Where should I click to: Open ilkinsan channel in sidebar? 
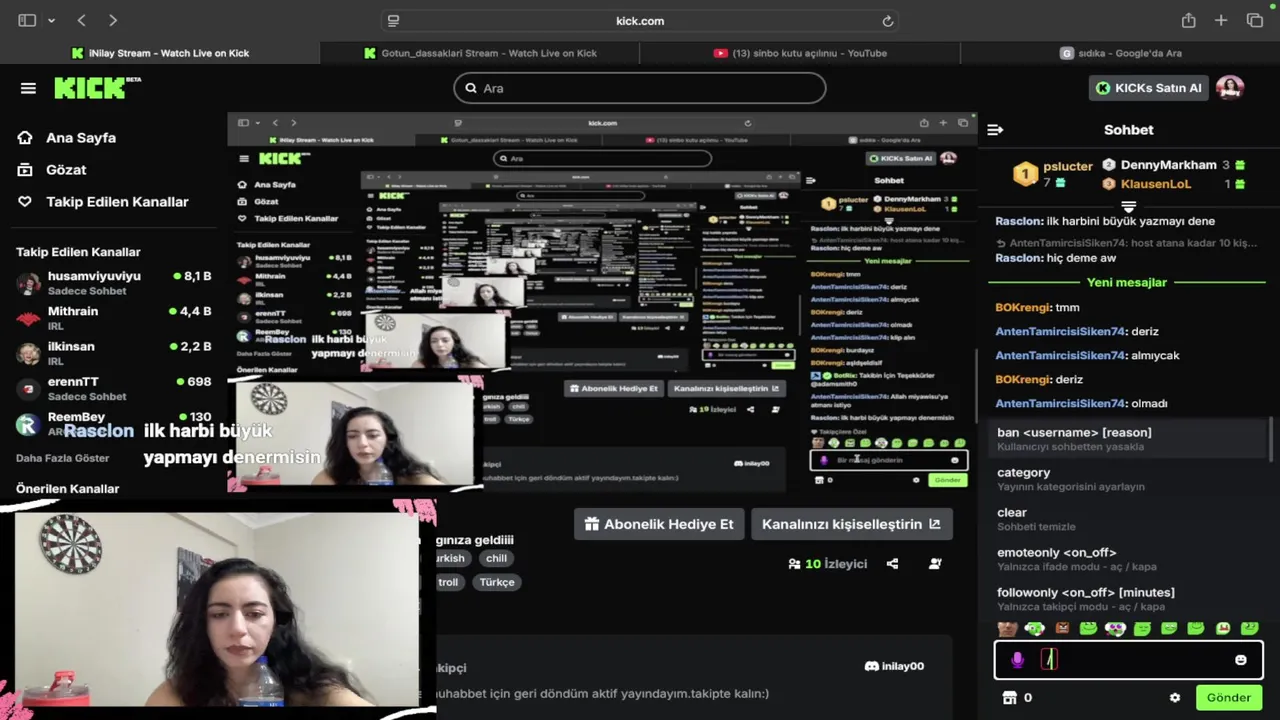point(114,353)
